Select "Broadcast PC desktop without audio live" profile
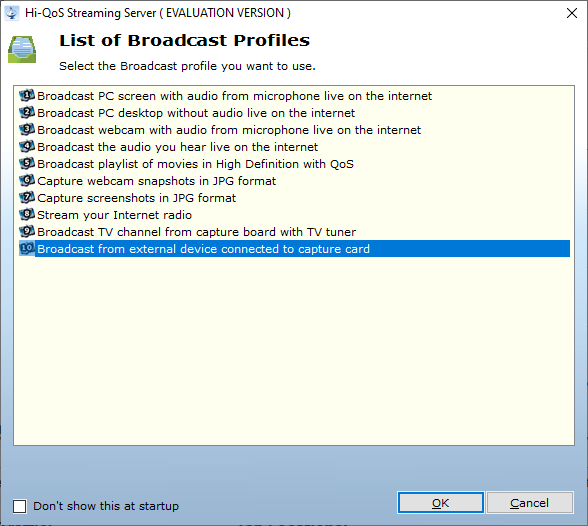Viewport: 588px width, 526px height. point(196,113)
